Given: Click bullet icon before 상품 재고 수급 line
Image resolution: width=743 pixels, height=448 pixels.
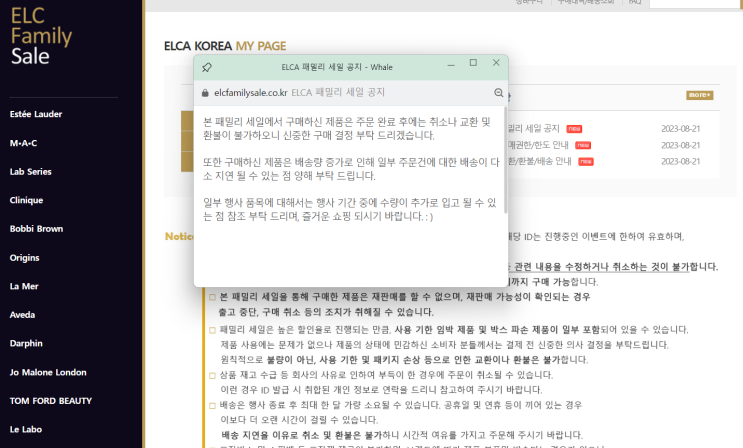Looking at the screenshot, I should tap(212, 375).
